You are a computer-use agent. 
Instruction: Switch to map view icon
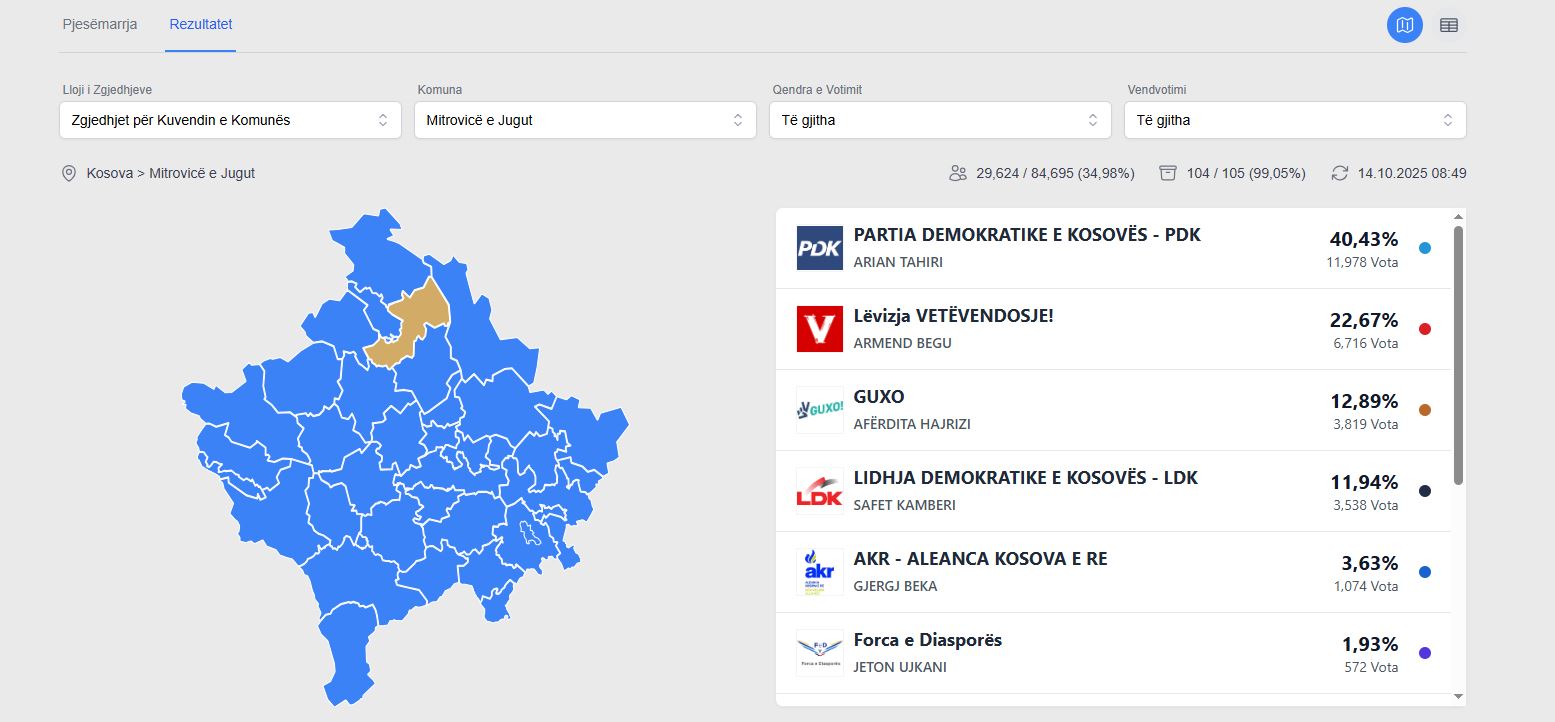(x=1404, y=25)
